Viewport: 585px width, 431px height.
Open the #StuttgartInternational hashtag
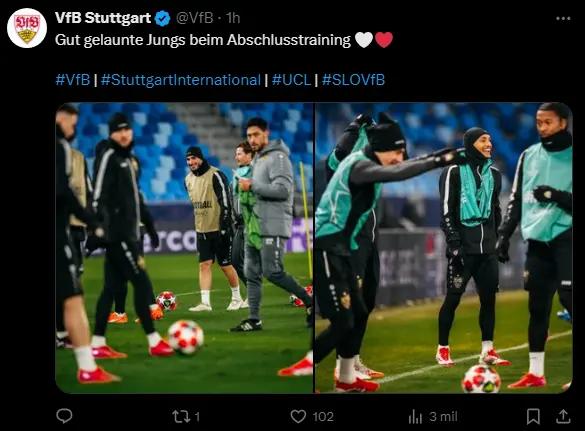[x=181, y=80]
